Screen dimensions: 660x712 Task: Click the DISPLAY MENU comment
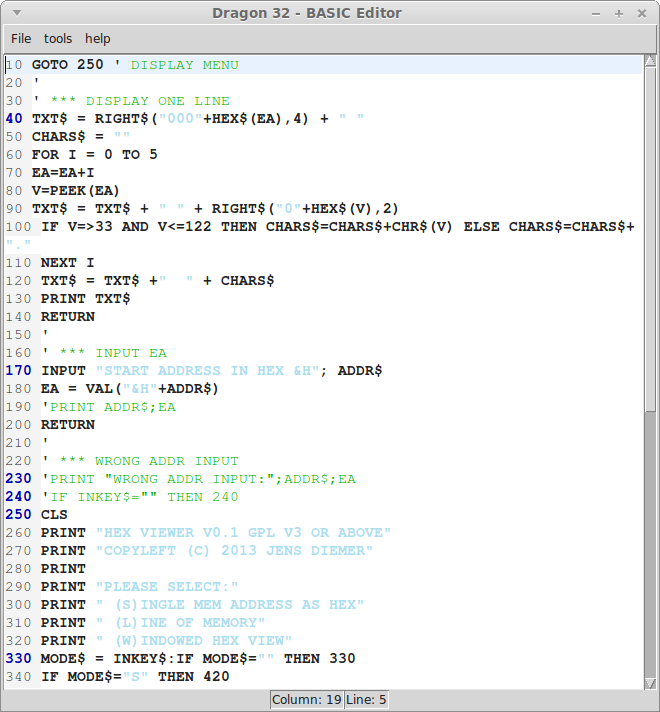(x=184, y=65)
